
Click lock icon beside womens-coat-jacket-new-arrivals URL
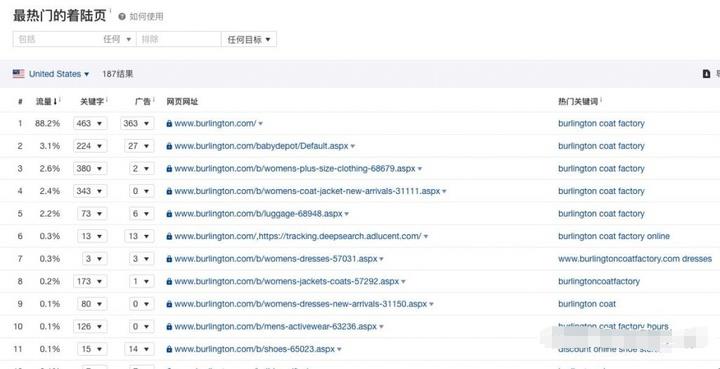click(169, 191)
